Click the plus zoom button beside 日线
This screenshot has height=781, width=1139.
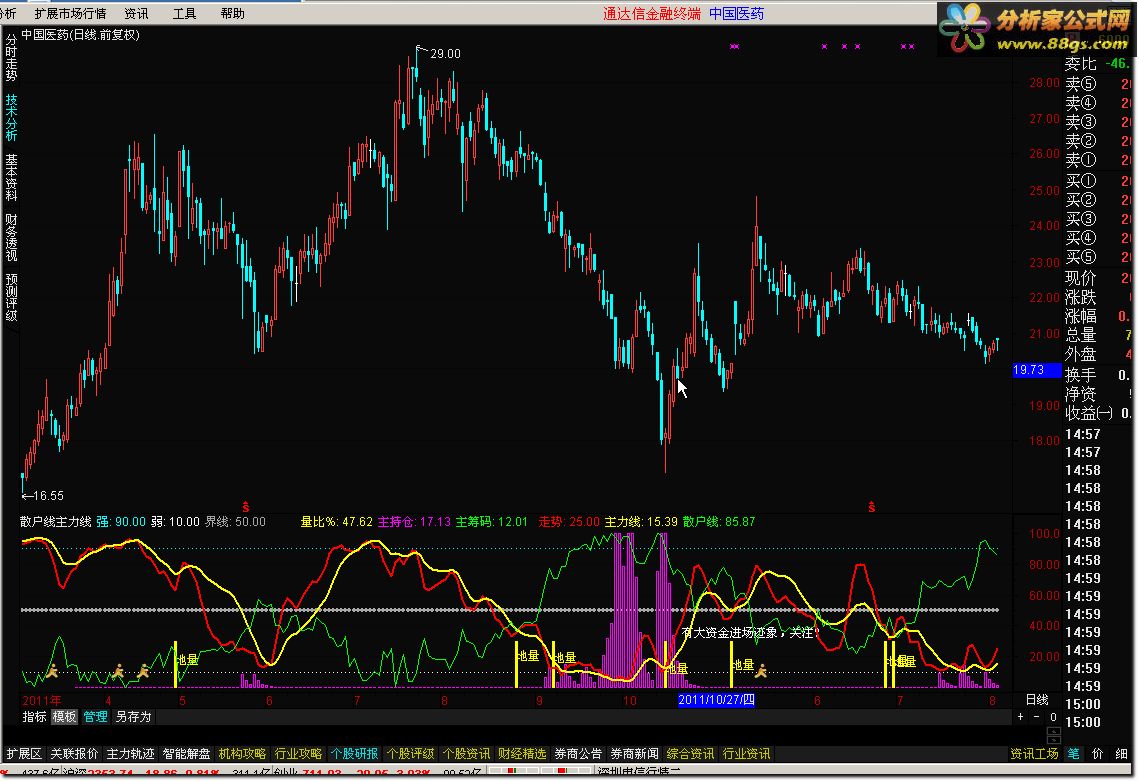(x=1021, y=717)
